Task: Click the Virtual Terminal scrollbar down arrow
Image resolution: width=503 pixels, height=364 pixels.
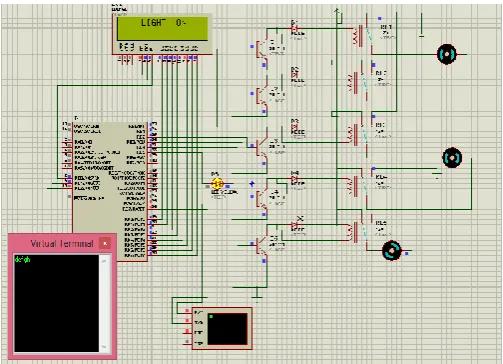Action: [x=105, y=347]
